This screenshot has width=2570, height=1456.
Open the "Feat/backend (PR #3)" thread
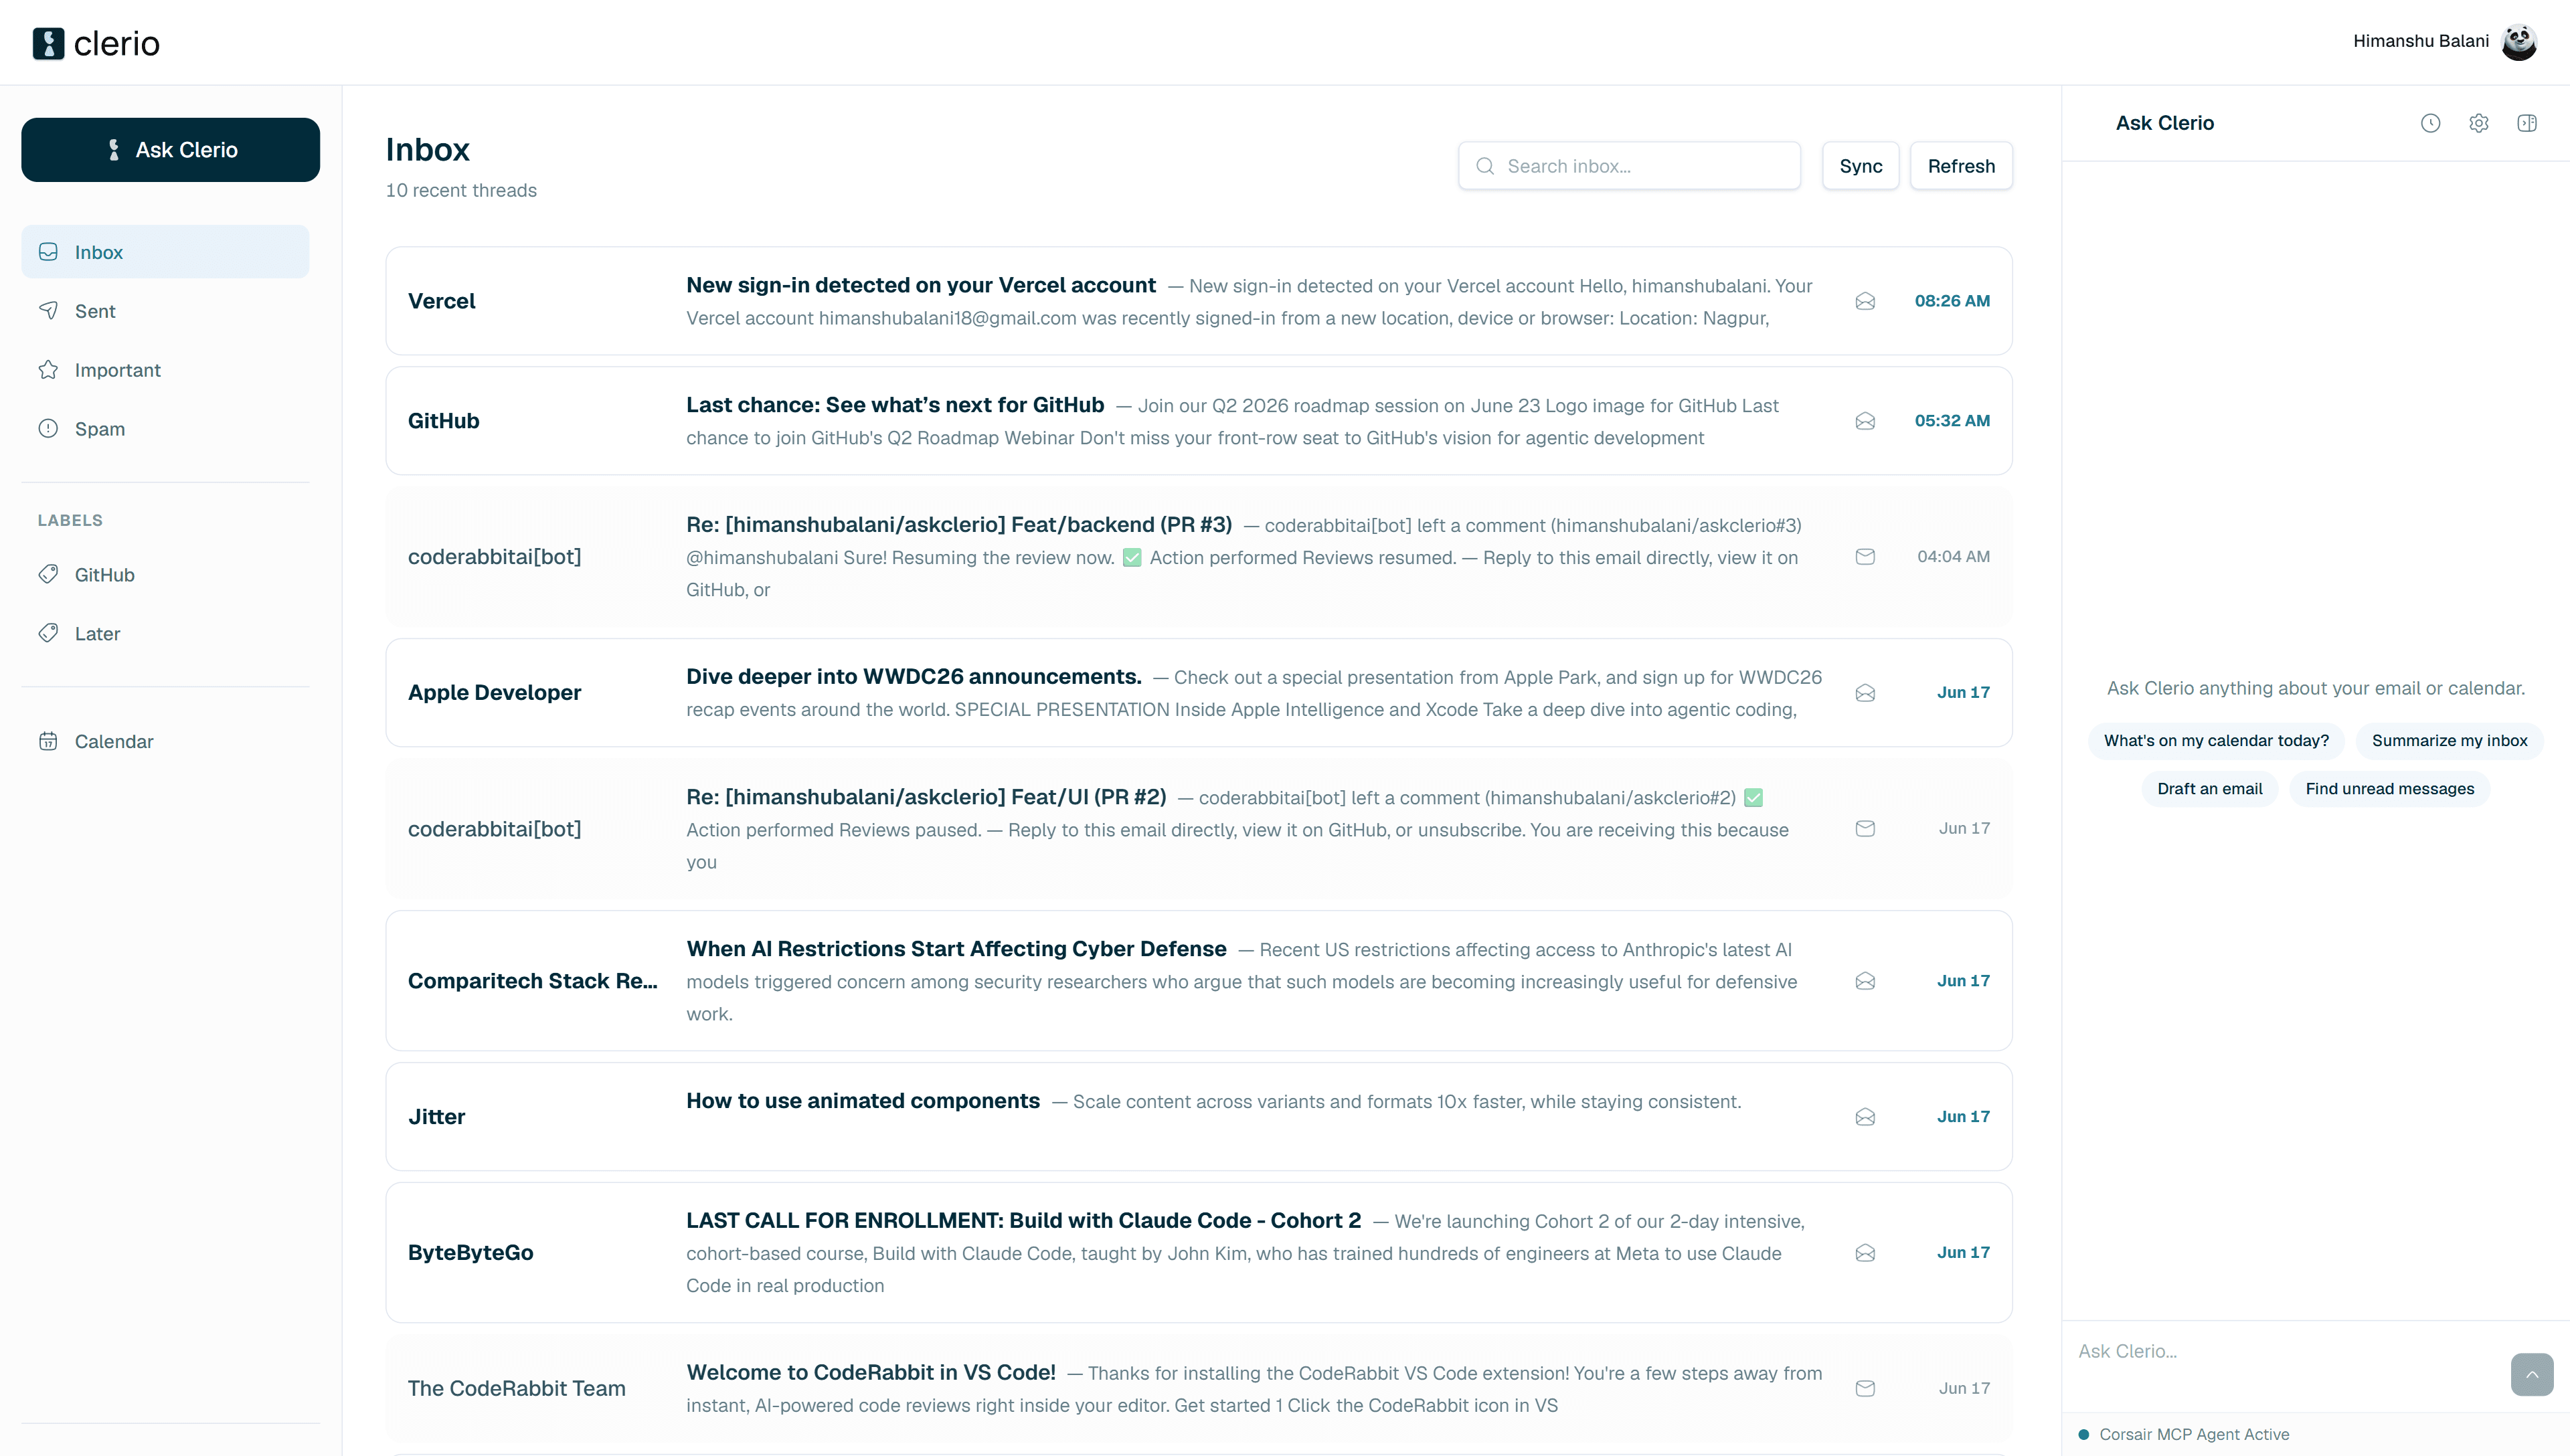1198,557
